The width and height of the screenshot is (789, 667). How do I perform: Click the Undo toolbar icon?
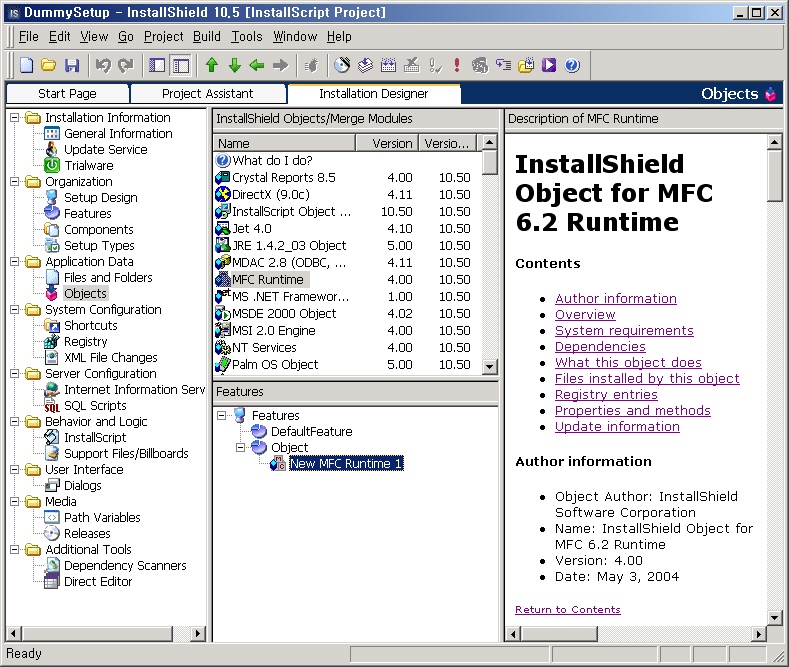pyautogui.click(x=103, y=65)
